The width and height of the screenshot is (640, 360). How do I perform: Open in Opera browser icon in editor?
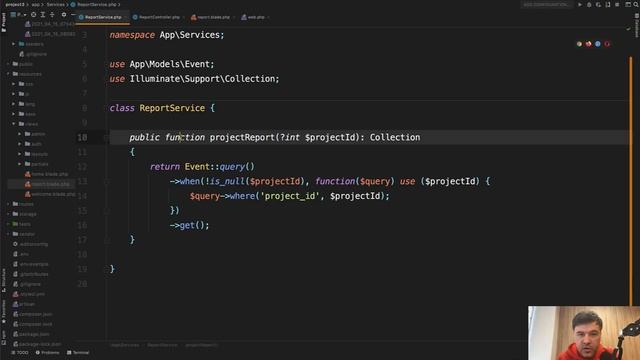point(607,44)
